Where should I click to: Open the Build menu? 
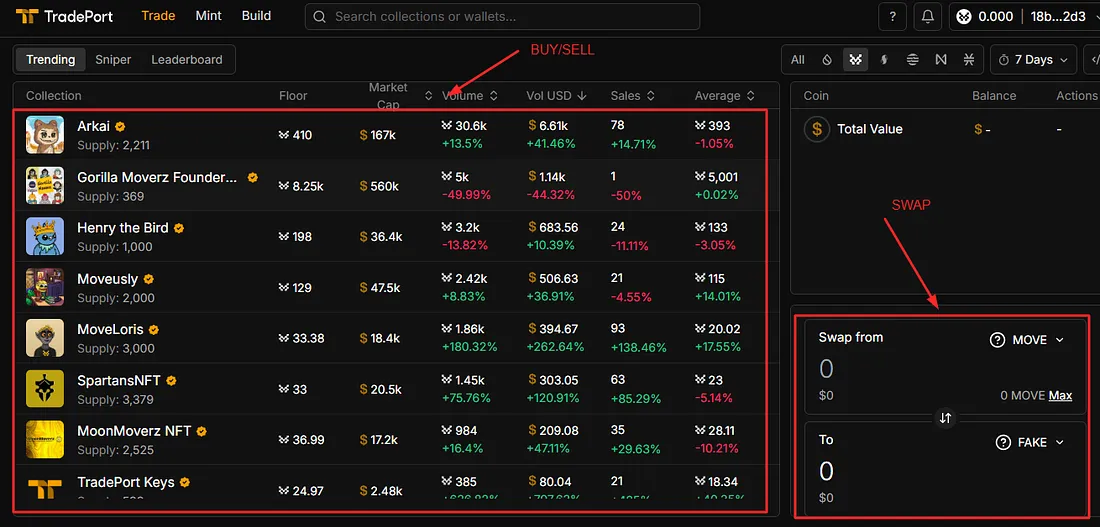[256, 15]
